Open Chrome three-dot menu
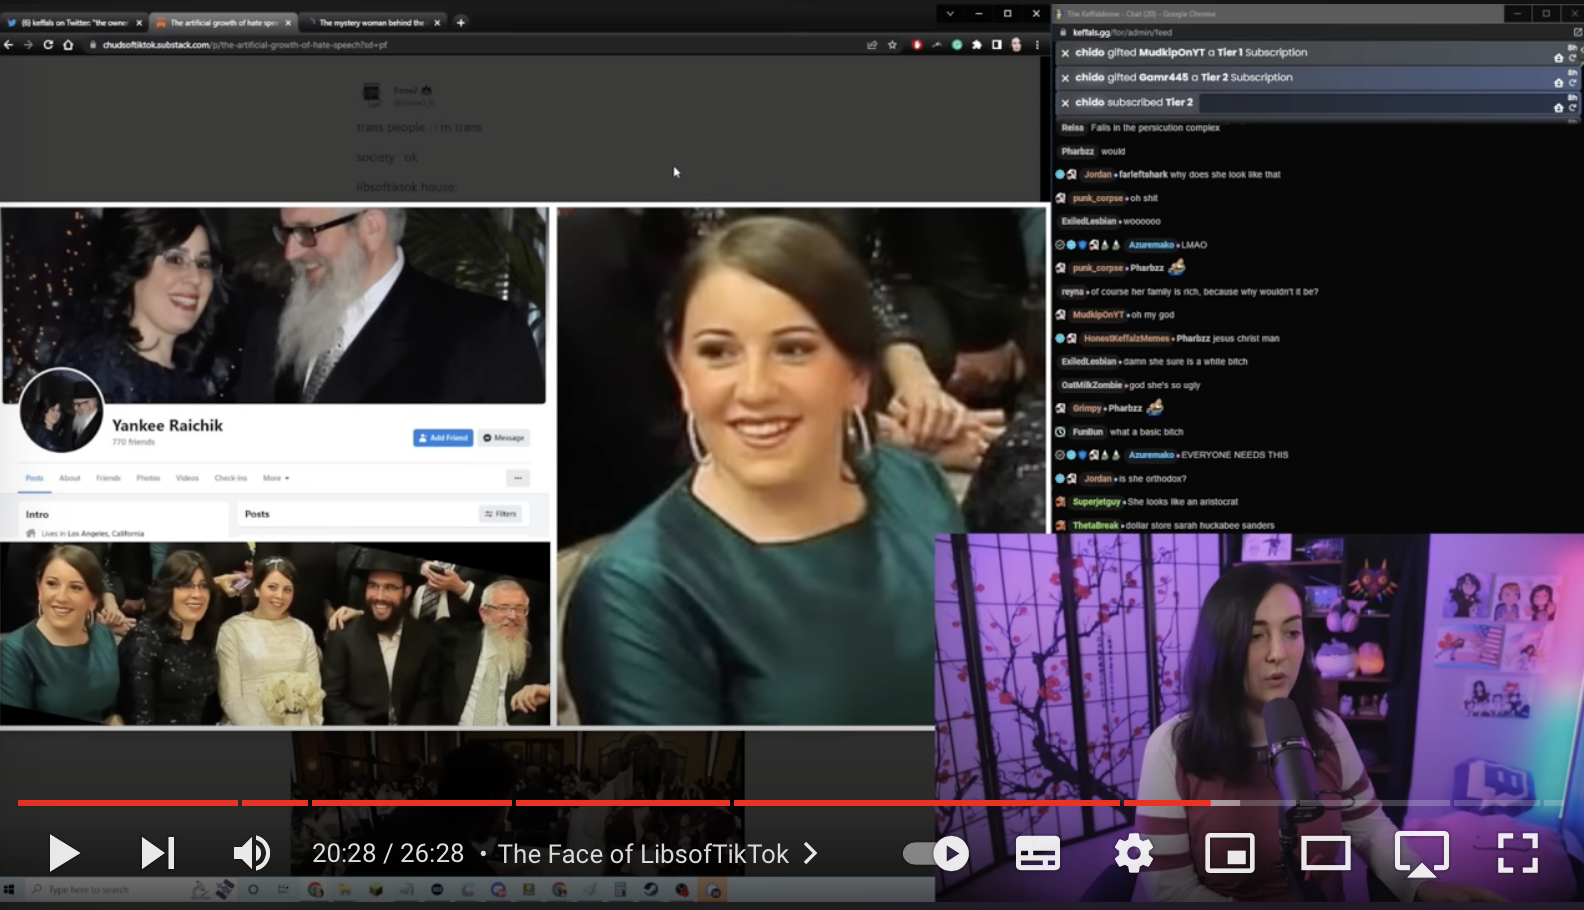 [1037, 45]
